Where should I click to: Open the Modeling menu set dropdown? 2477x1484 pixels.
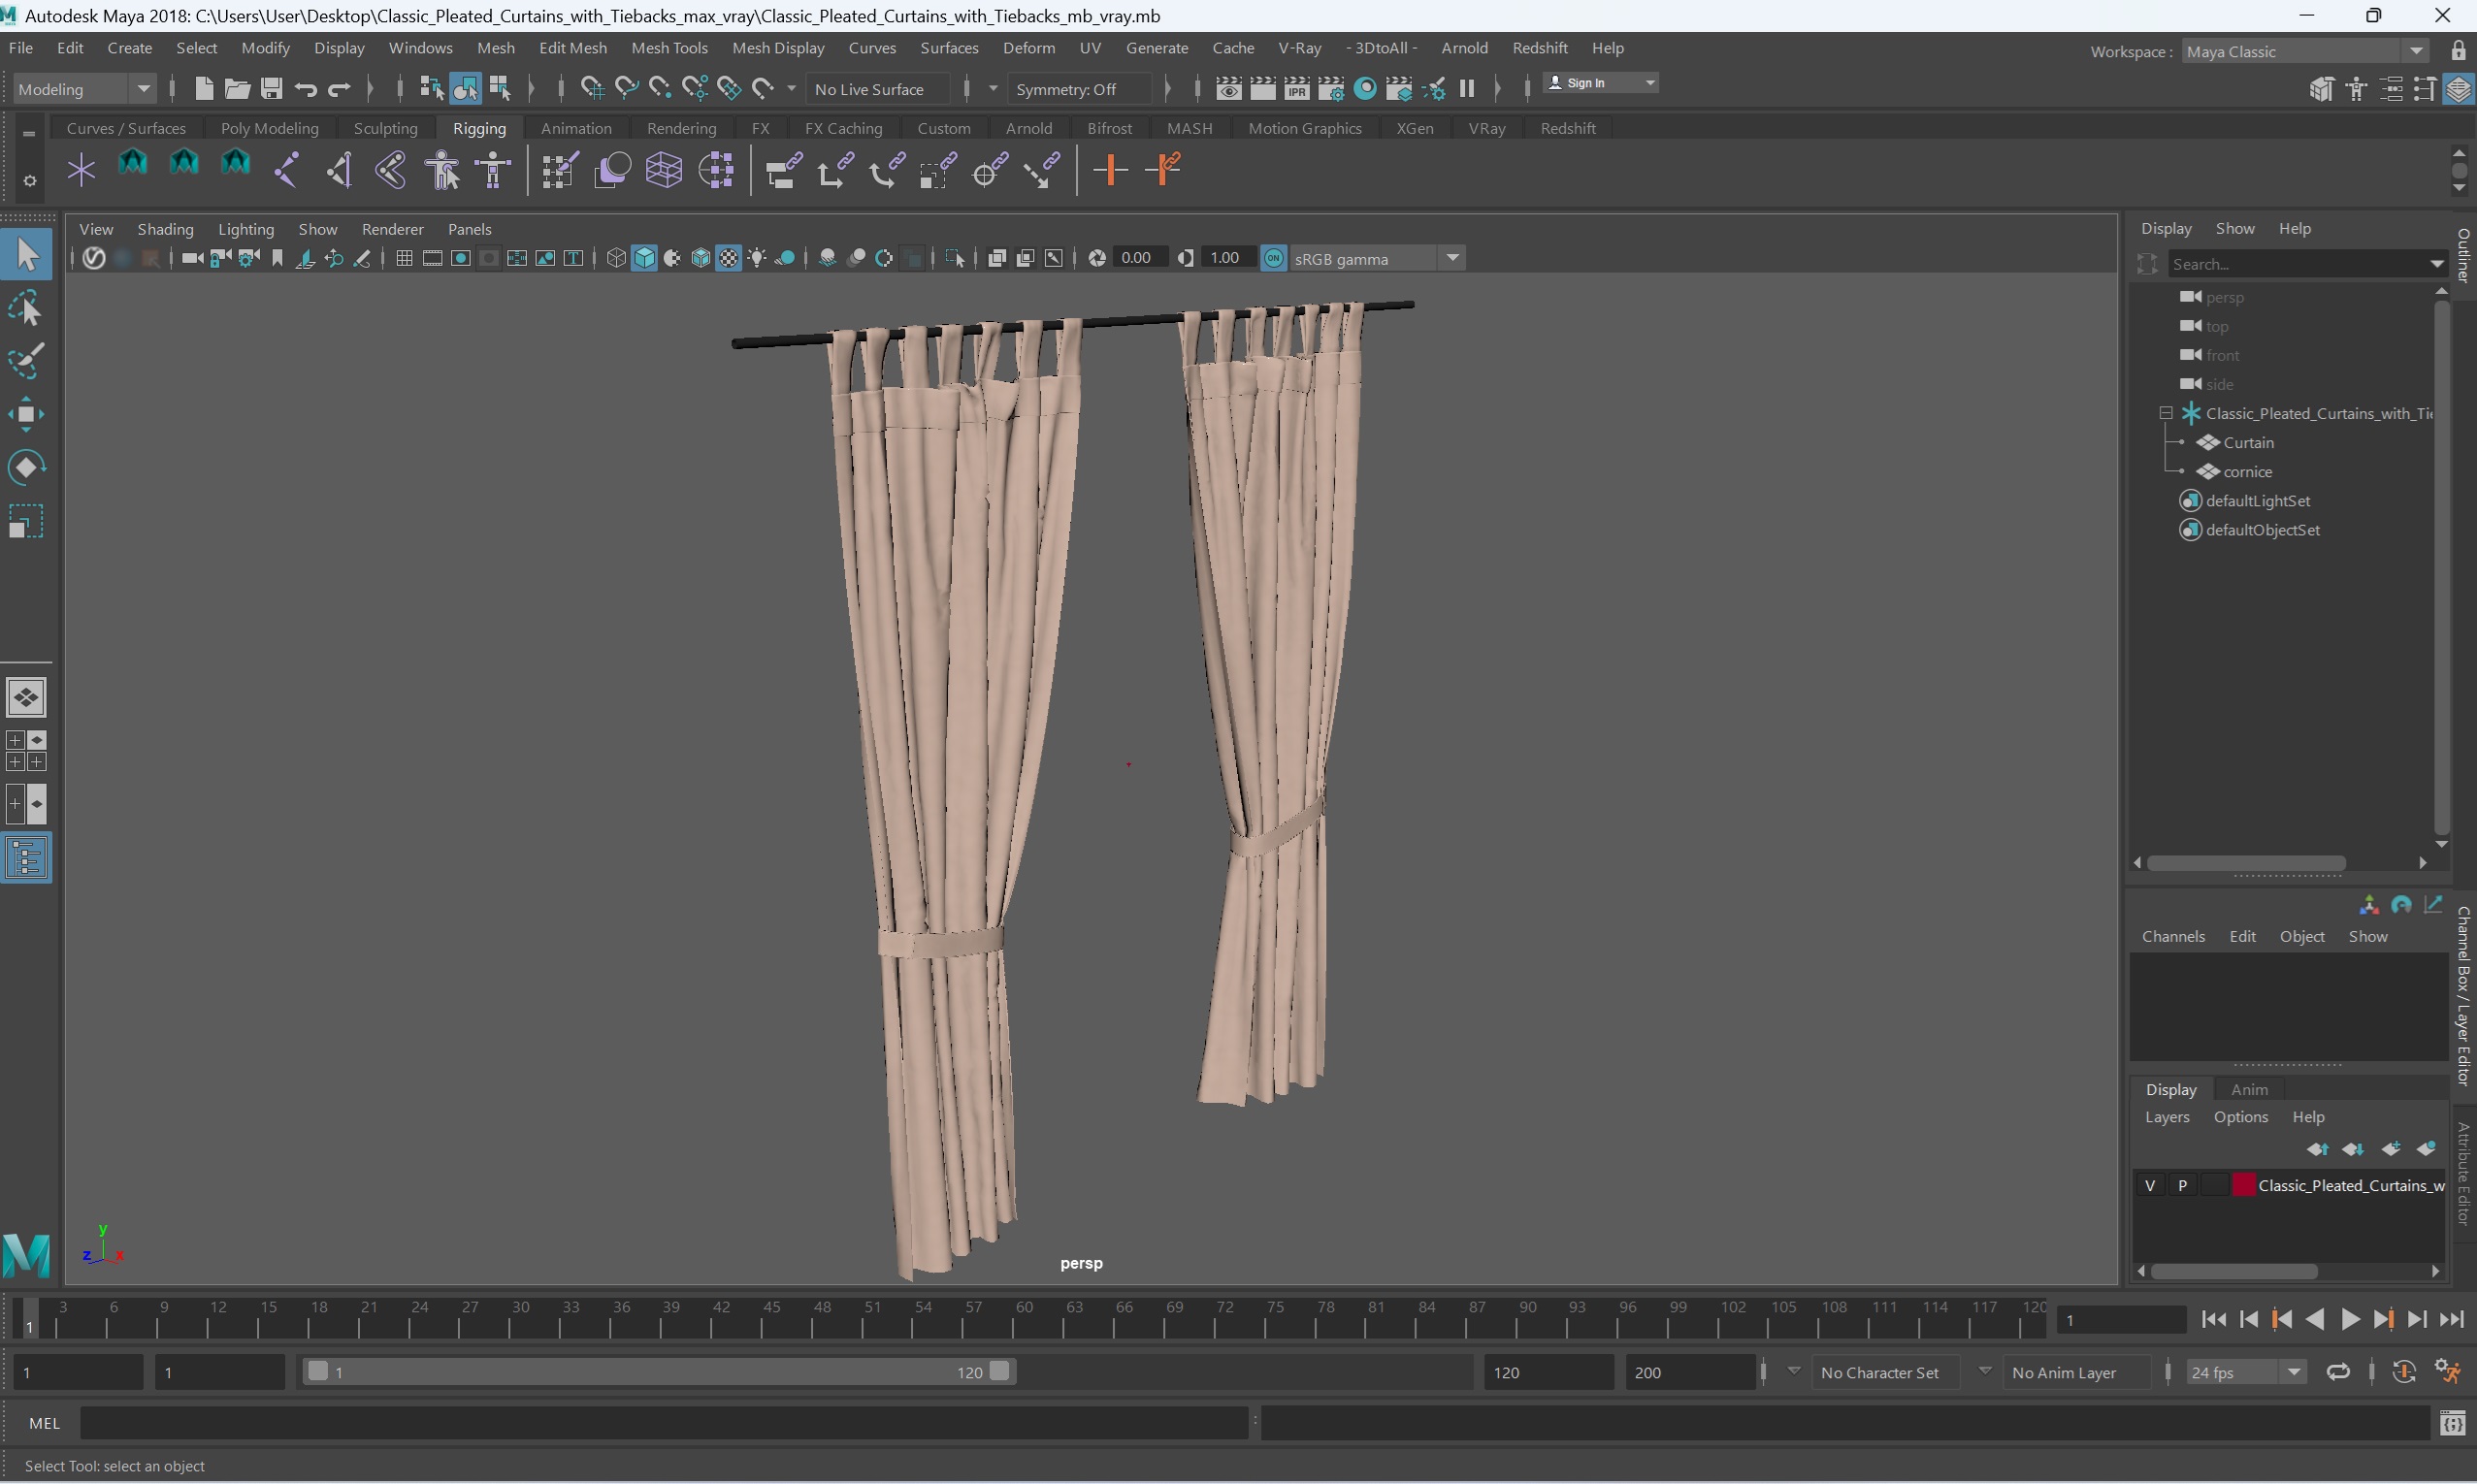click(x=84, y=89)
